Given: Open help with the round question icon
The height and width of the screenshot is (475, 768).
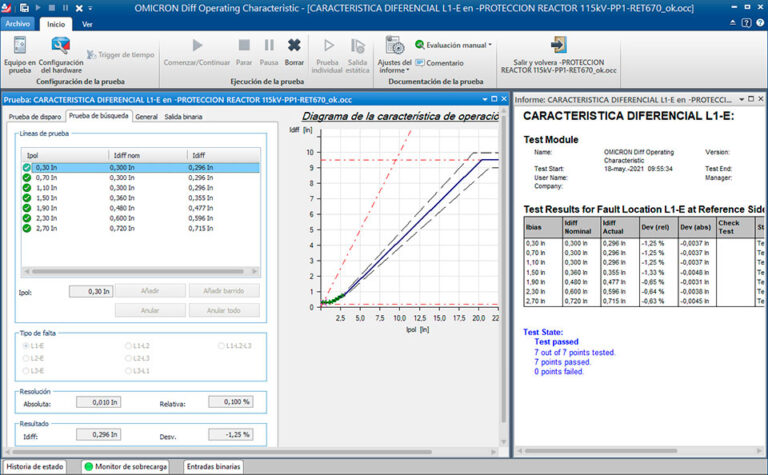Looking at the screenshot, I should (x=760, y=23).
